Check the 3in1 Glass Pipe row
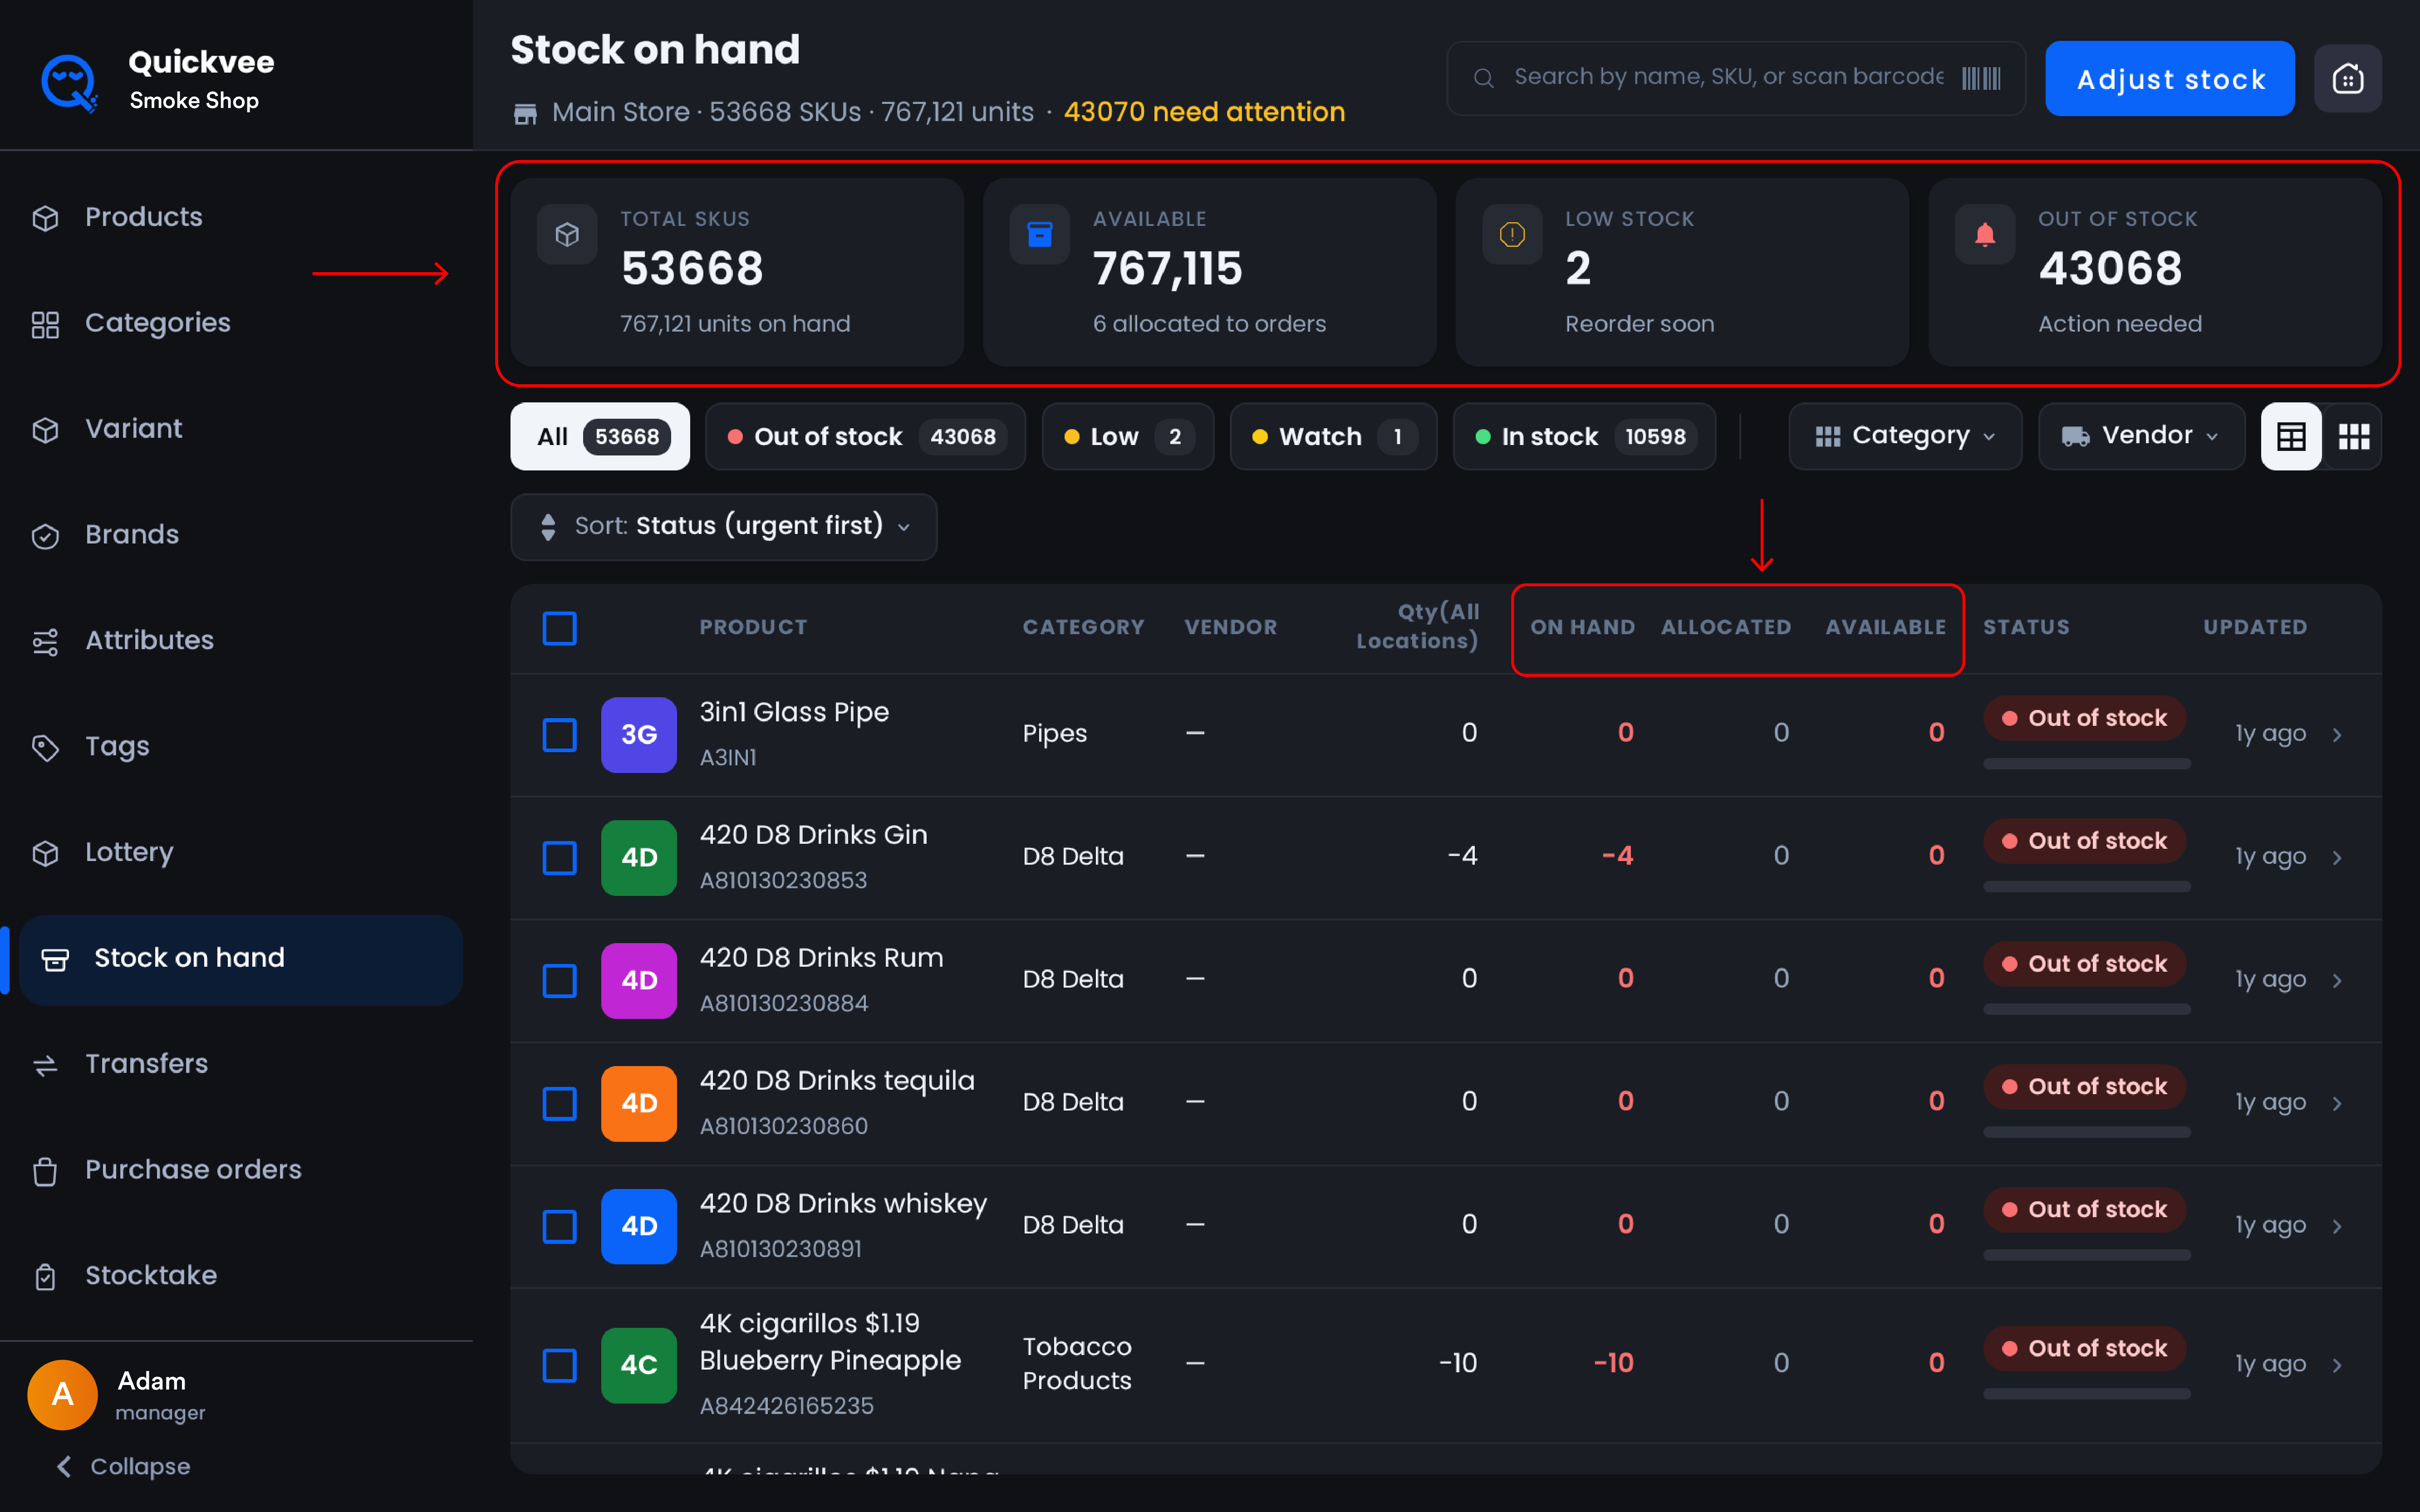This screenshot has width=2420, height=1512. tap(559, 735)
